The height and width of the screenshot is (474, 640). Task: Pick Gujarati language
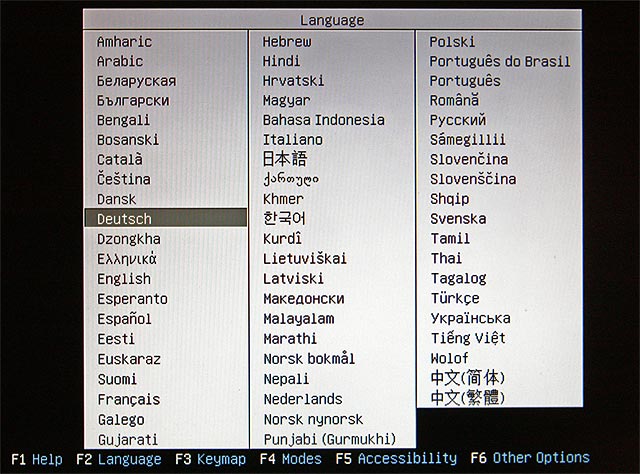click(128, 440)
